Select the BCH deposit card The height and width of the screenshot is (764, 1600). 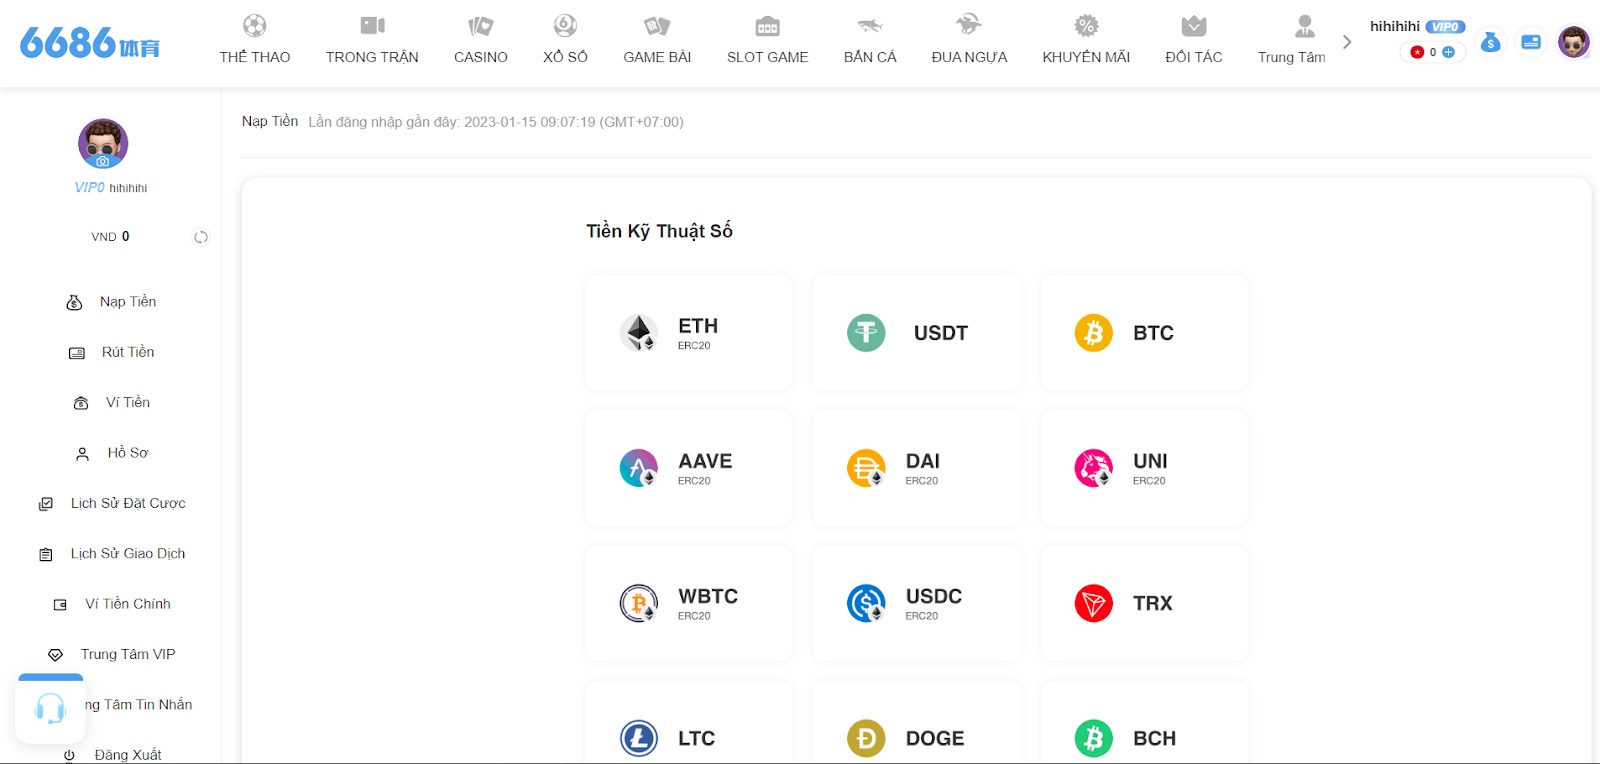click(1144, 722)
